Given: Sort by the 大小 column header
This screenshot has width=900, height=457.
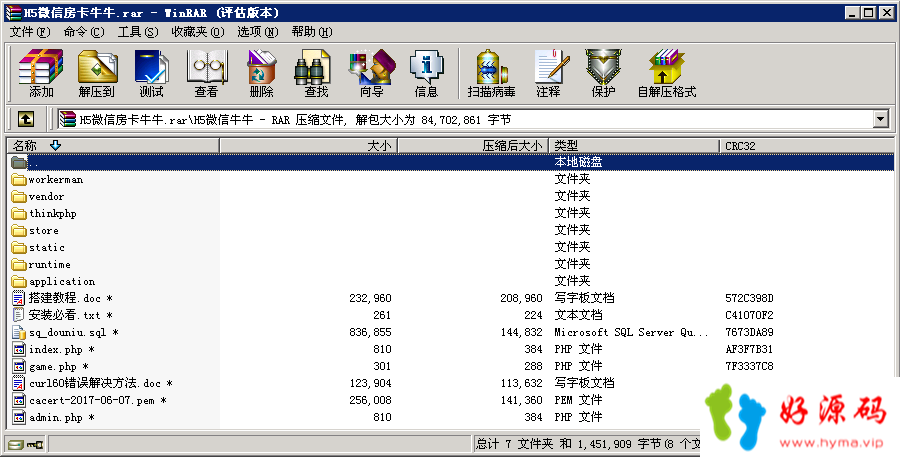Looking at the screenshot, I should click(309, 146).
